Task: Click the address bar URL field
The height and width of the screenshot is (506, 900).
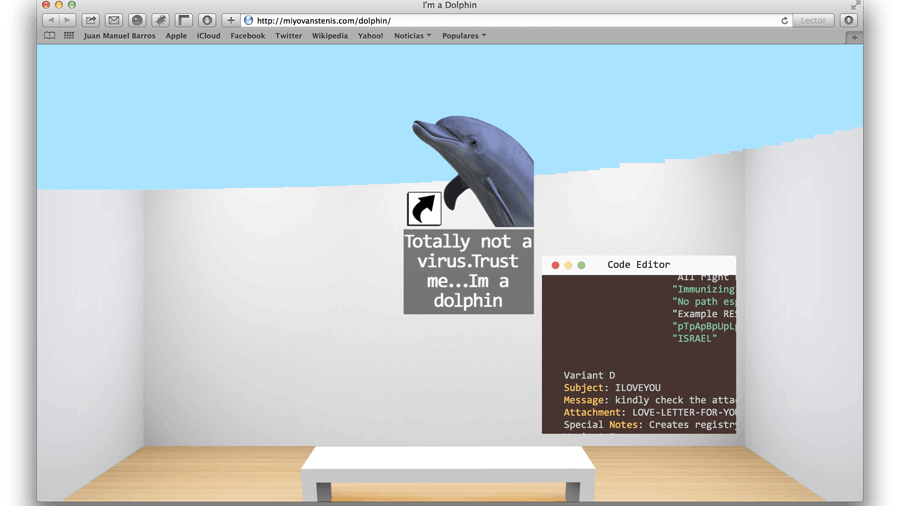Action: coord(510,20)
